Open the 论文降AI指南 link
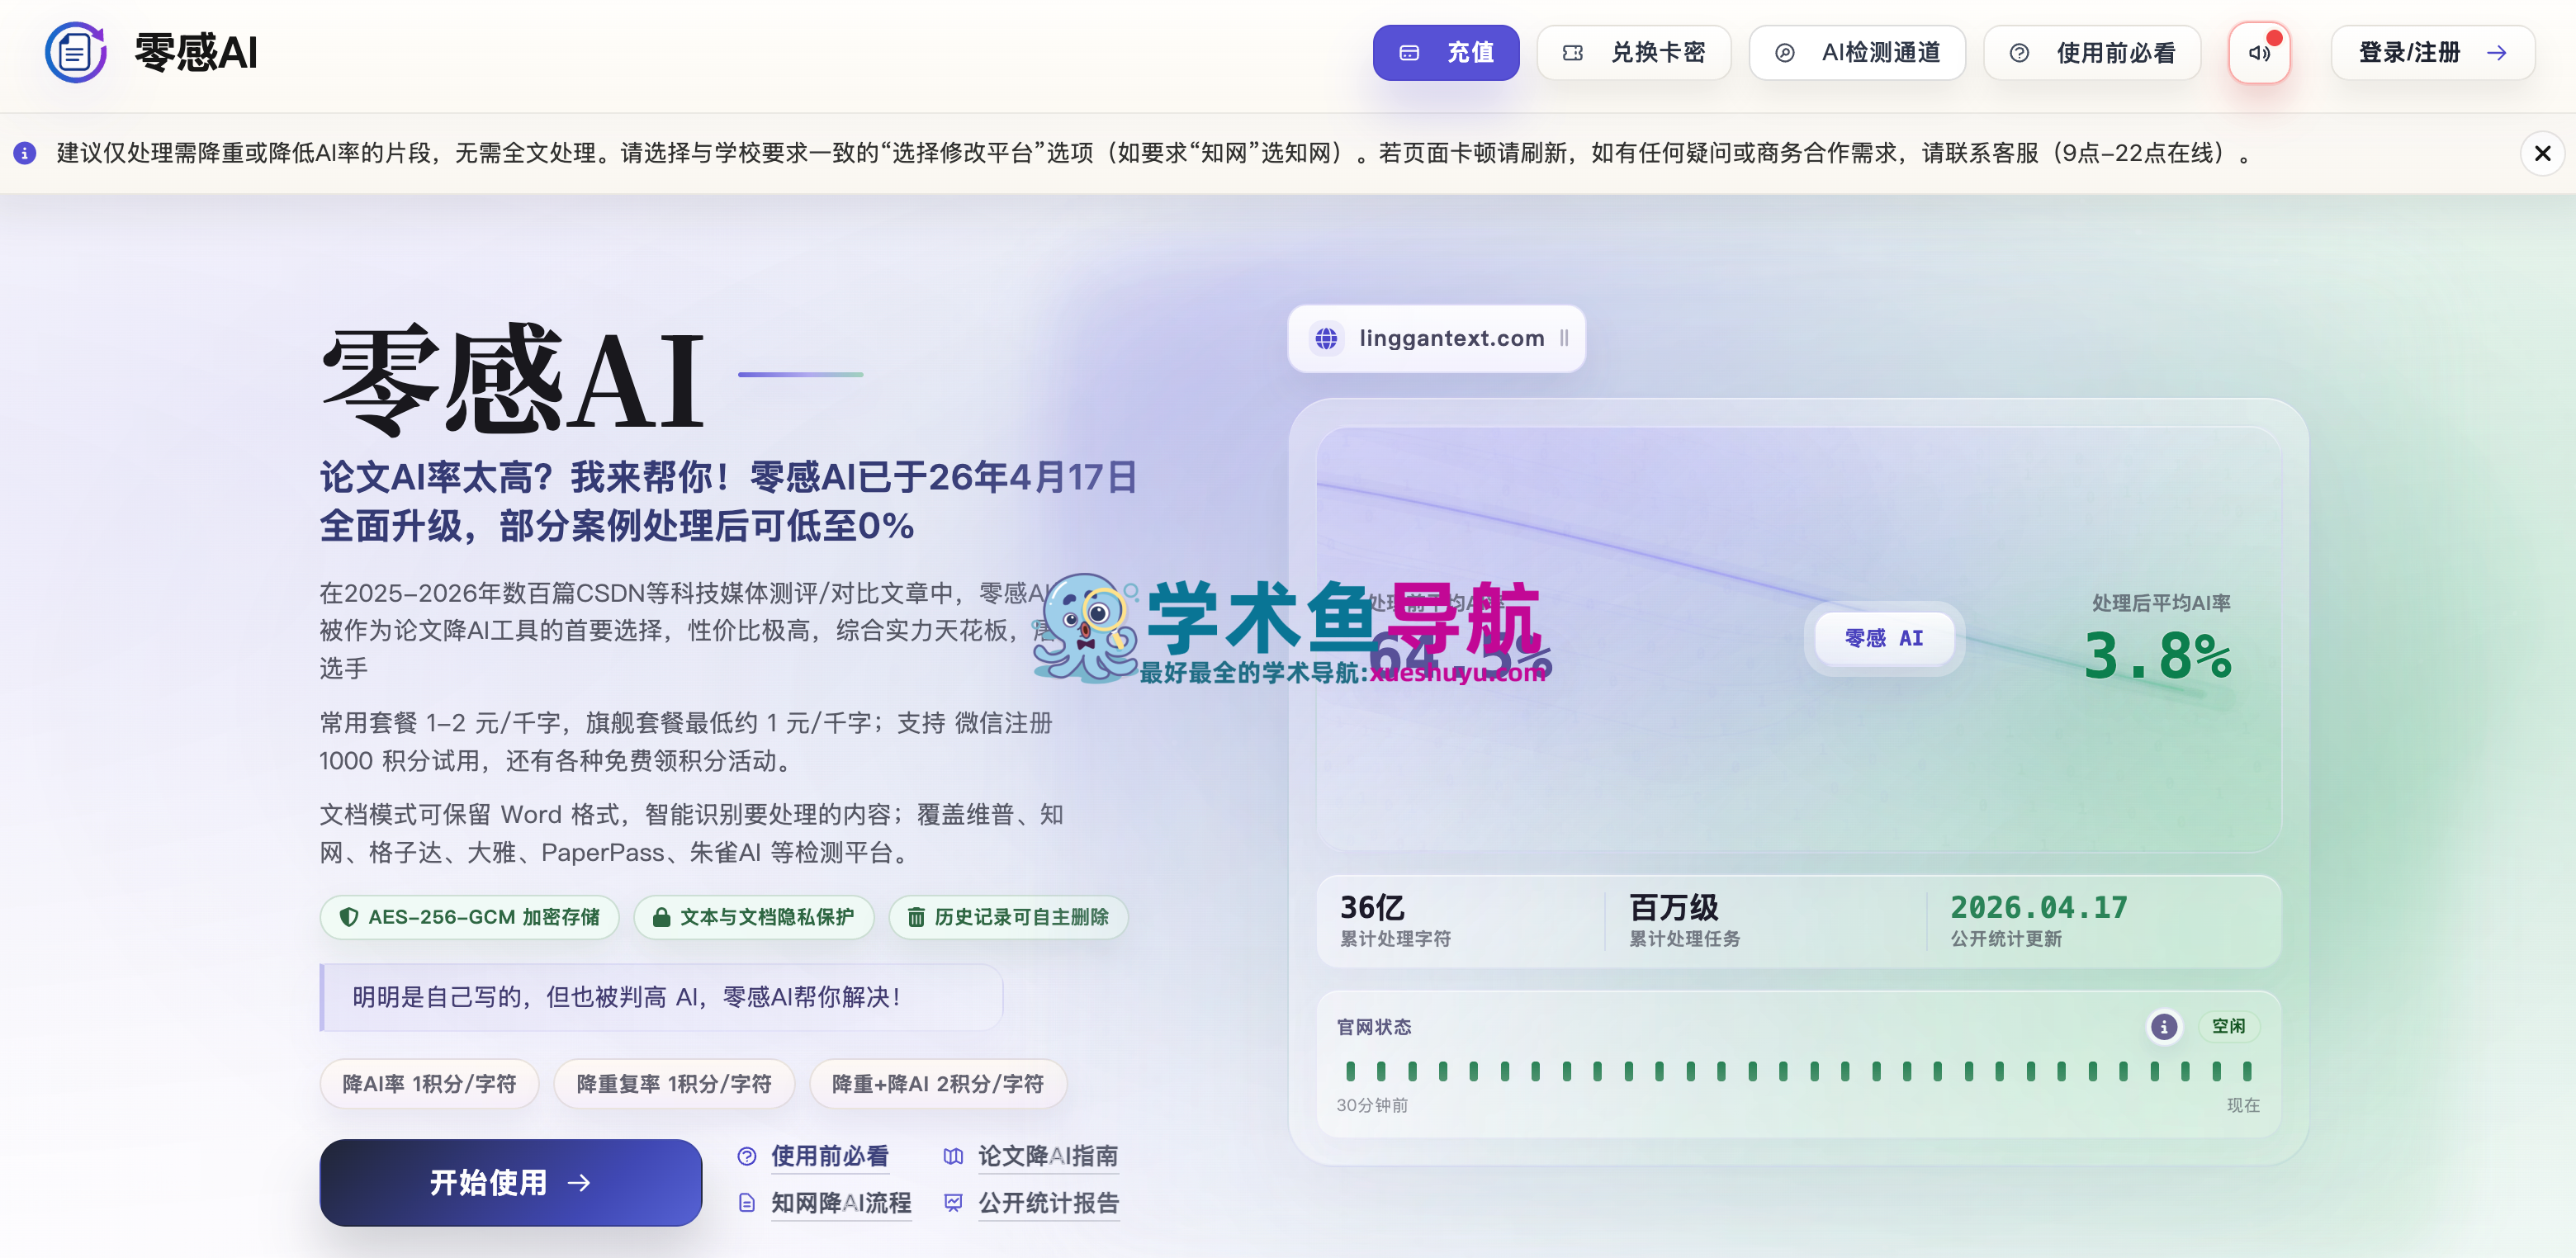2576x1258 pixels. tap(1047, 1157)
